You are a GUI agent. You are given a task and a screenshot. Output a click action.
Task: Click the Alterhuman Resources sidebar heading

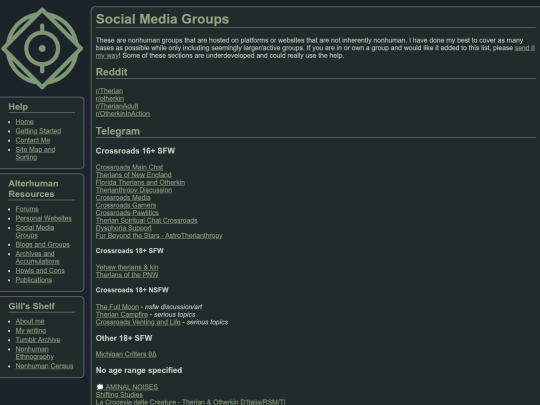[33, 189]
